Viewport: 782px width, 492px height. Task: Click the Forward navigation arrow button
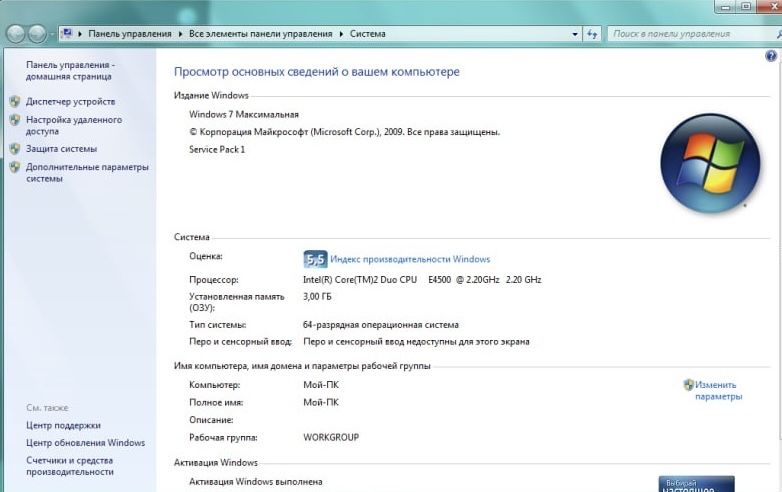(37, 34)
